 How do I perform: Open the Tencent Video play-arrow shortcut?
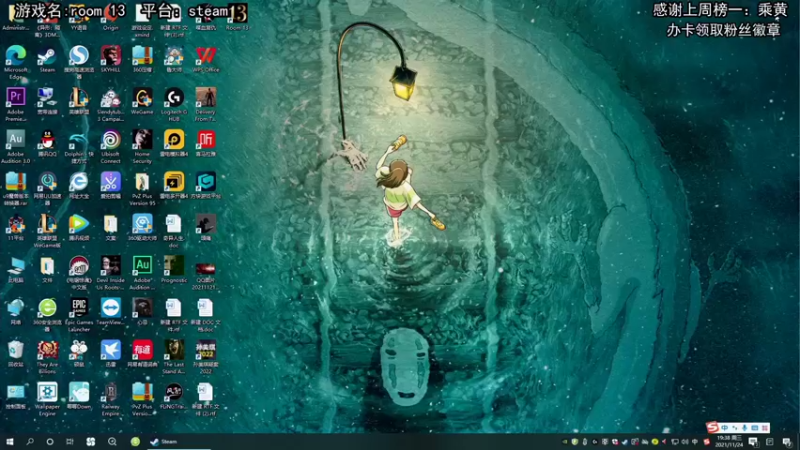pyautogui.click(x=79, y=226)
